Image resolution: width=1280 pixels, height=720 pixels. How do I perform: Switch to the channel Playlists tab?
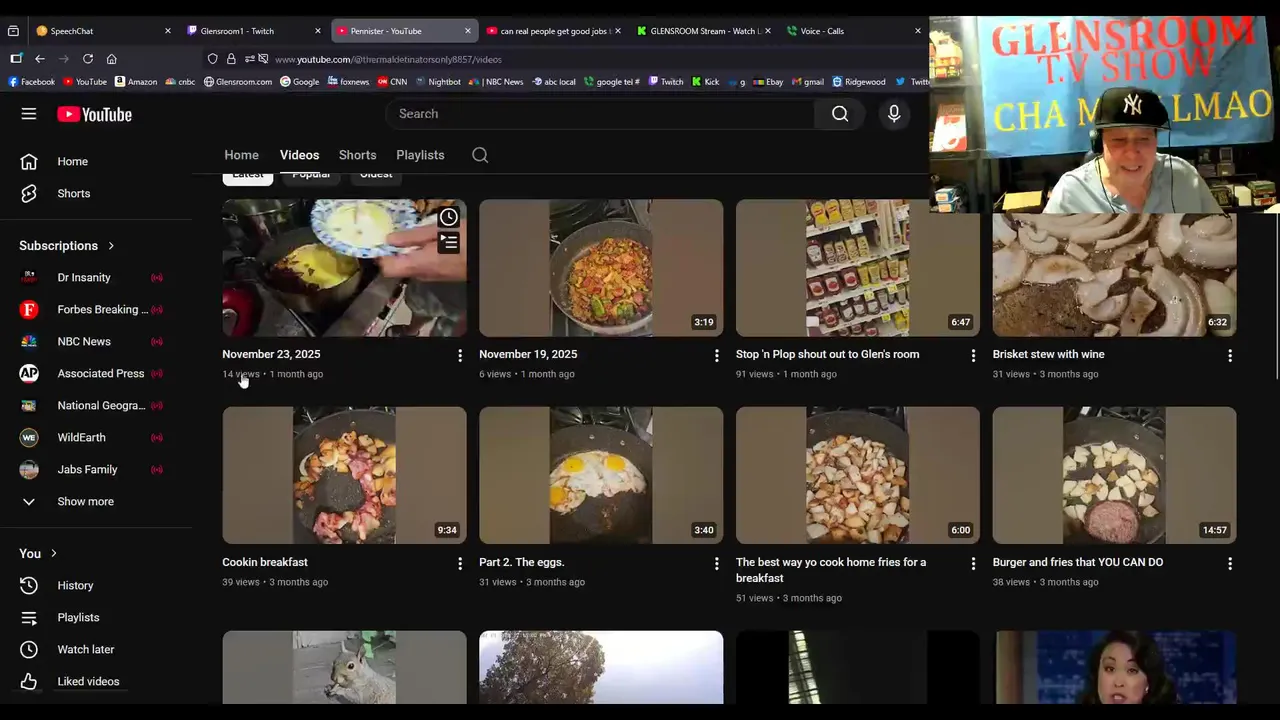(420, 155)
